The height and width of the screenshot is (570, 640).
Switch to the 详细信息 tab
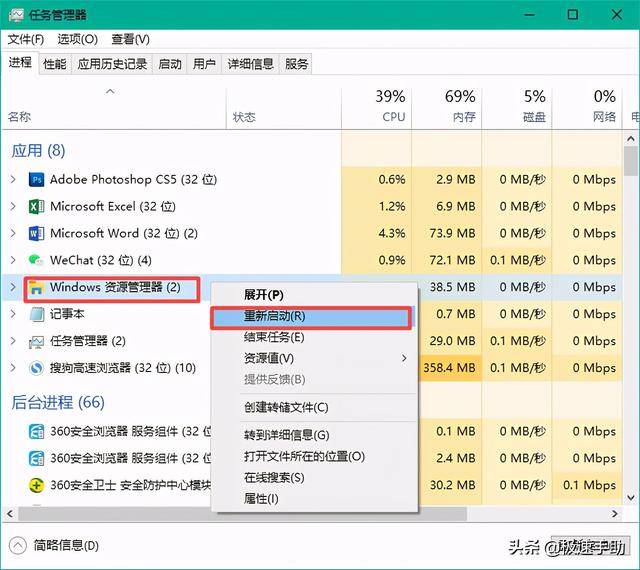(250, 64)
